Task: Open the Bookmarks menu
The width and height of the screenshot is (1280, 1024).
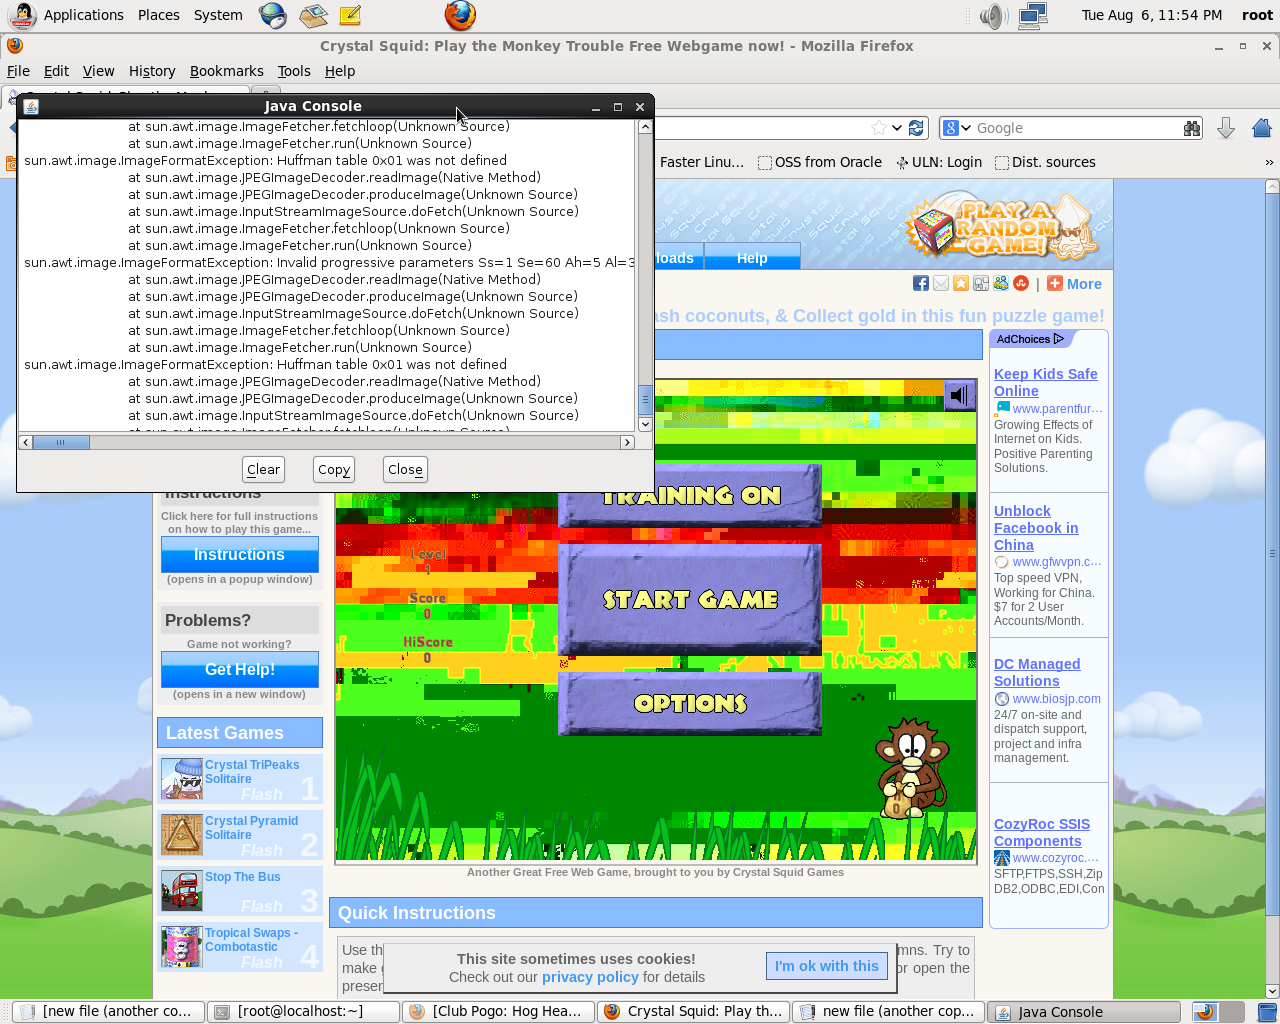Action: [x=226, y=71]
